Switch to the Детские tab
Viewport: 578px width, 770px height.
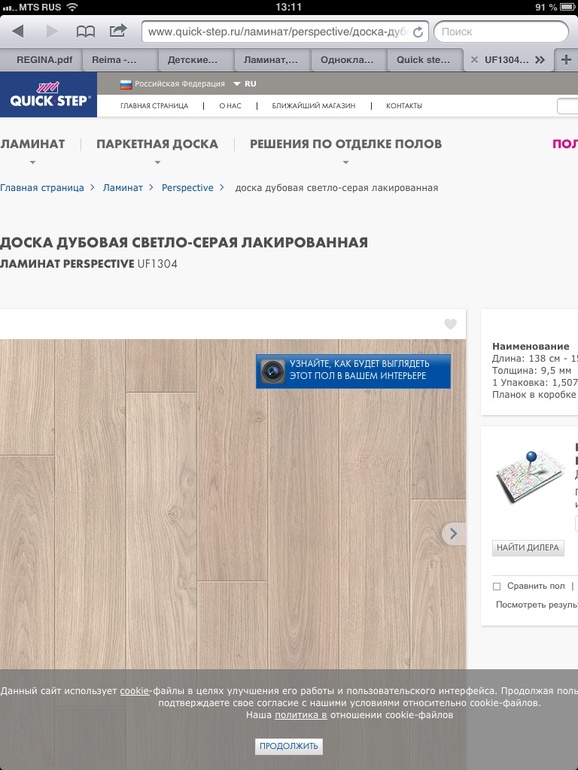click(x=196, y=60)
